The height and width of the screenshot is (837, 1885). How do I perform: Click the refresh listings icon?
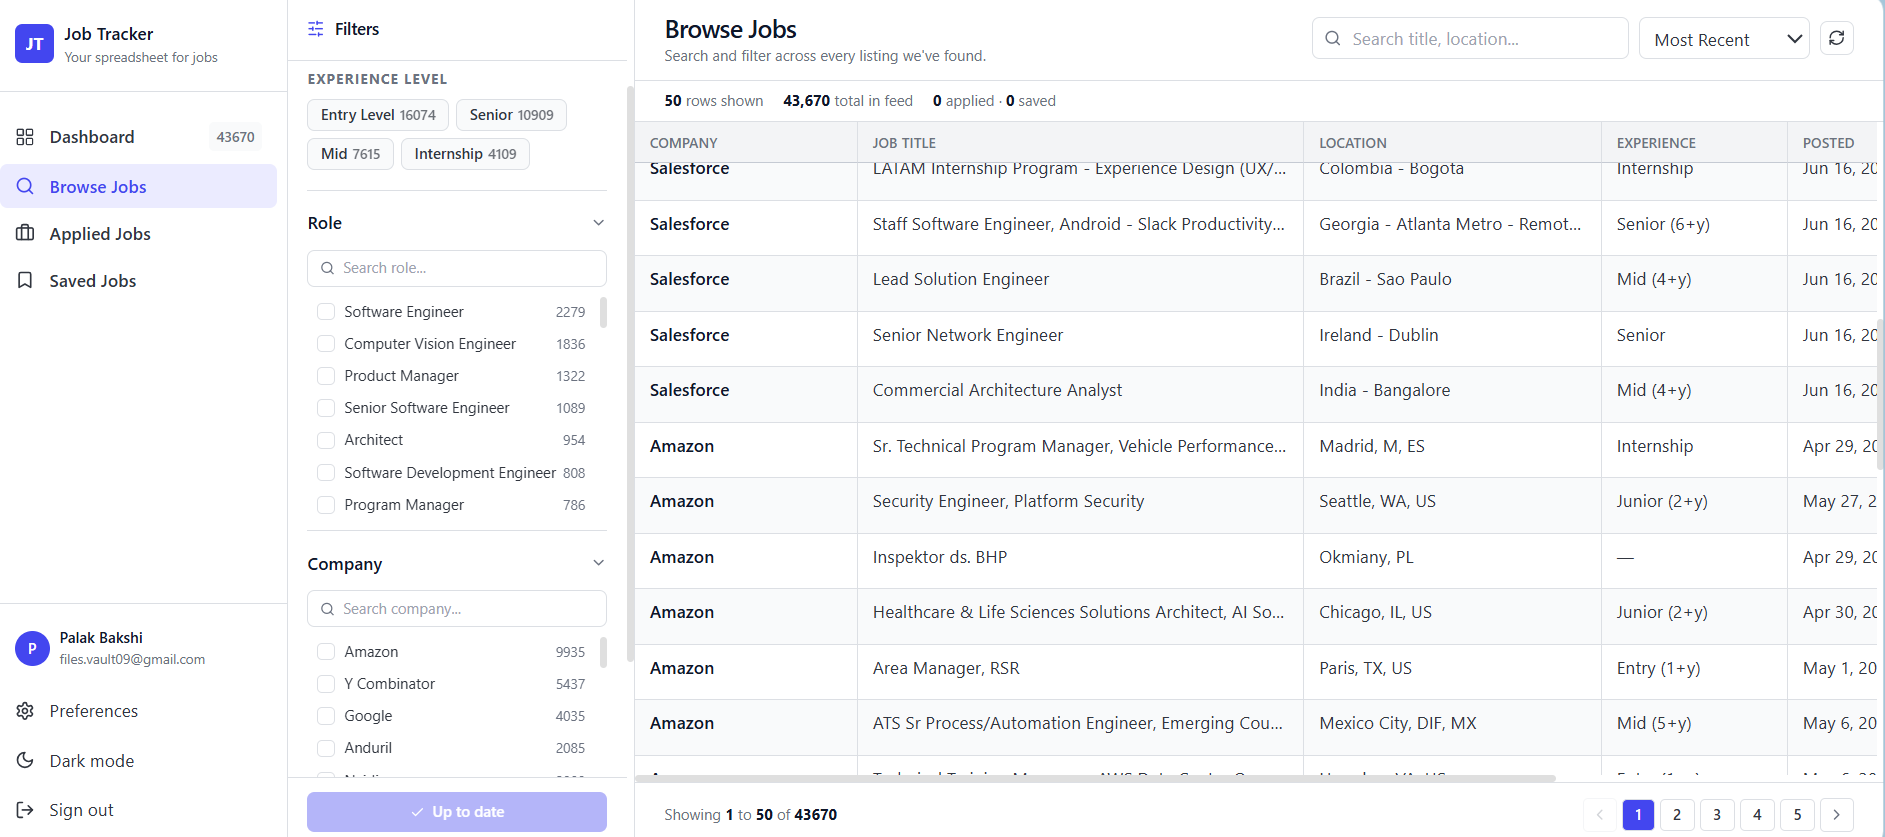tap(1836, 38)
